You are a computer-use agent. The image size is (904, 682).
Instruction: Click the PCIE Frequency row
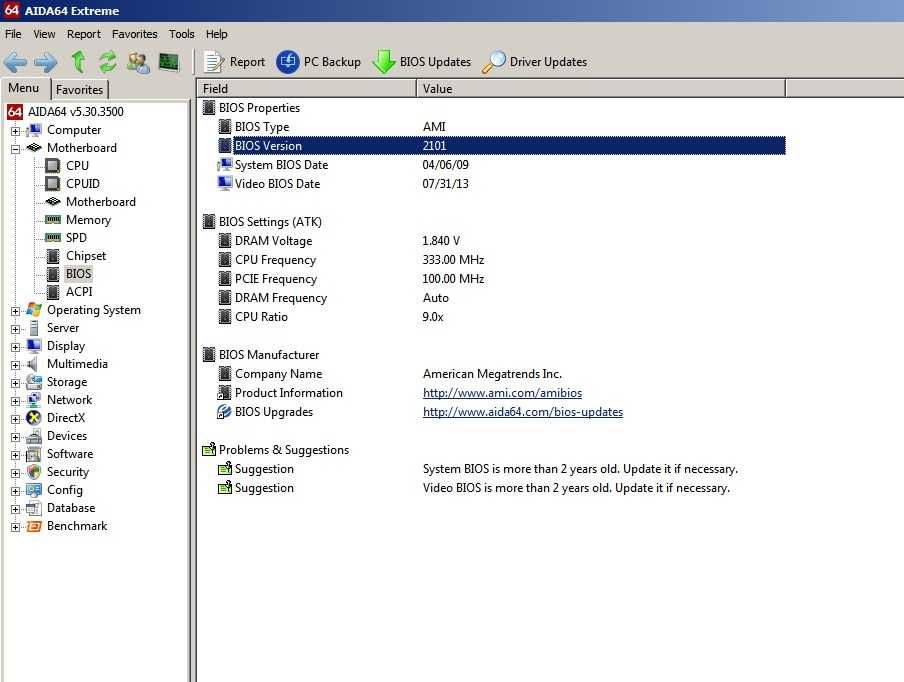(x=501, y=279)
